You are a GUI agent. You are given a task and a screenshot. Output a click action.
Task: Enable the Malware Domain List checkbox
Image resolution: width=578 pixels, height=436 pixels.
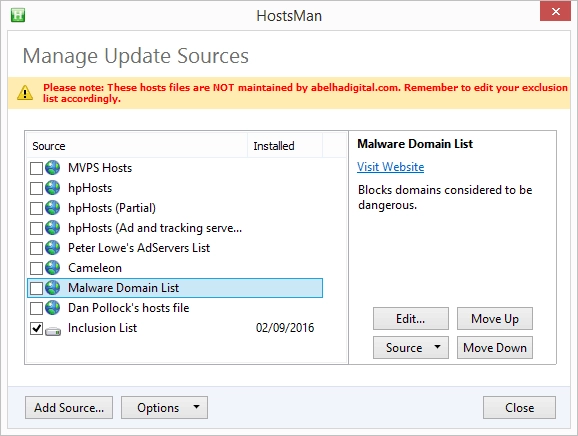[x=36, y=288]
